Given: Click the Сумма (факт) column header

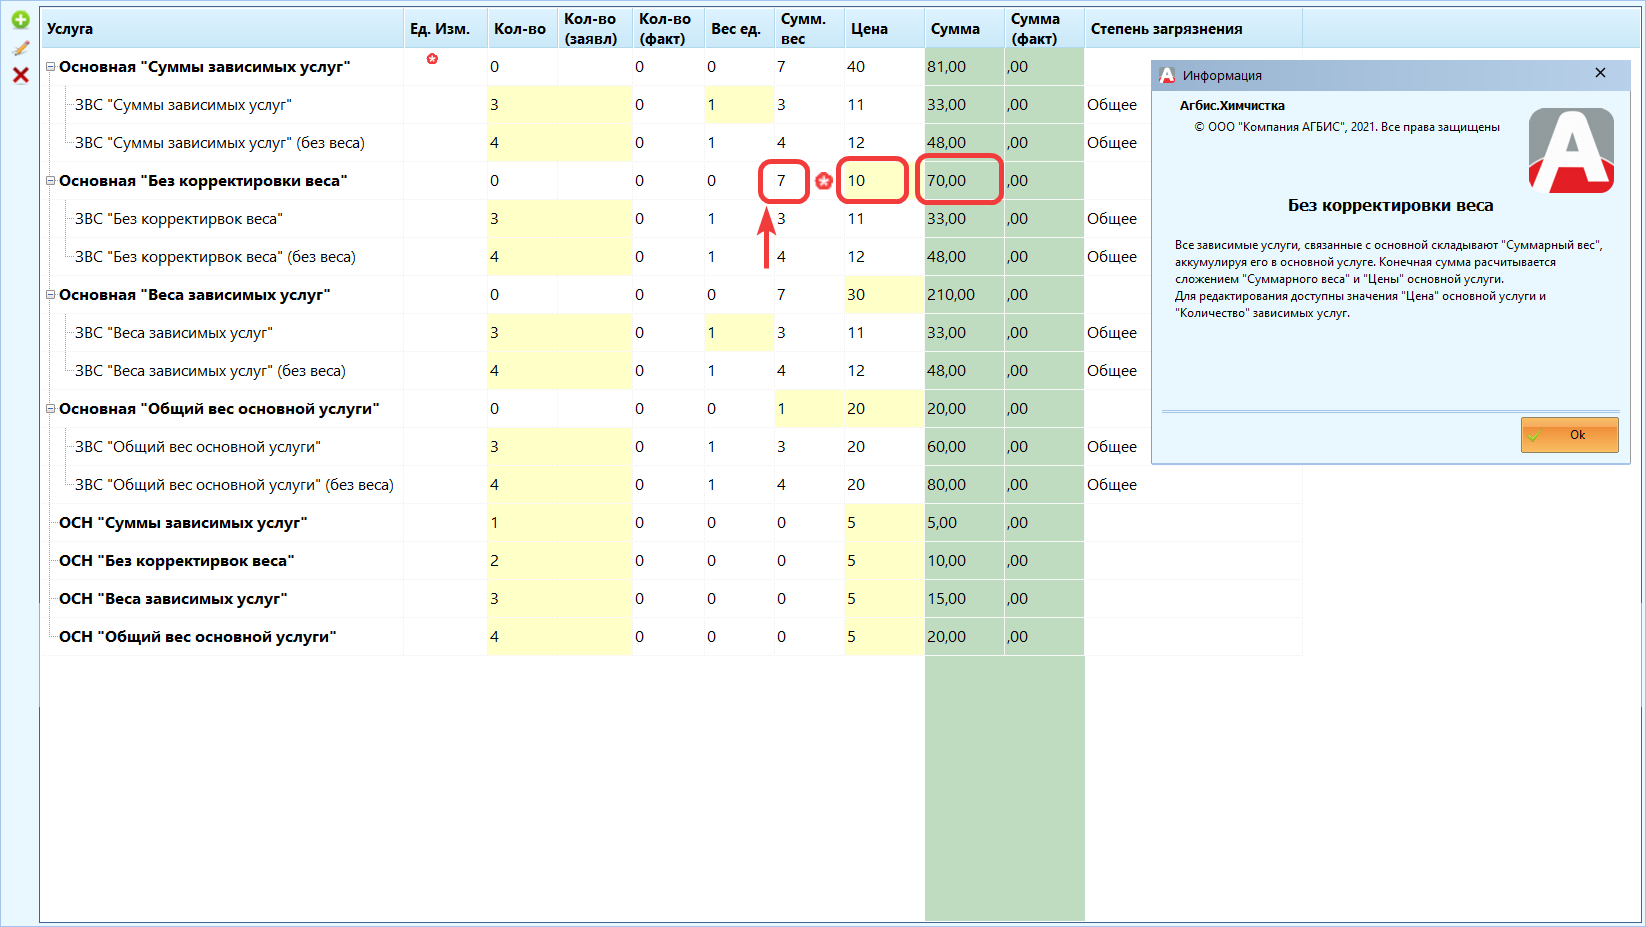Looking at the screenshot, I should (x=1044, y=28).
